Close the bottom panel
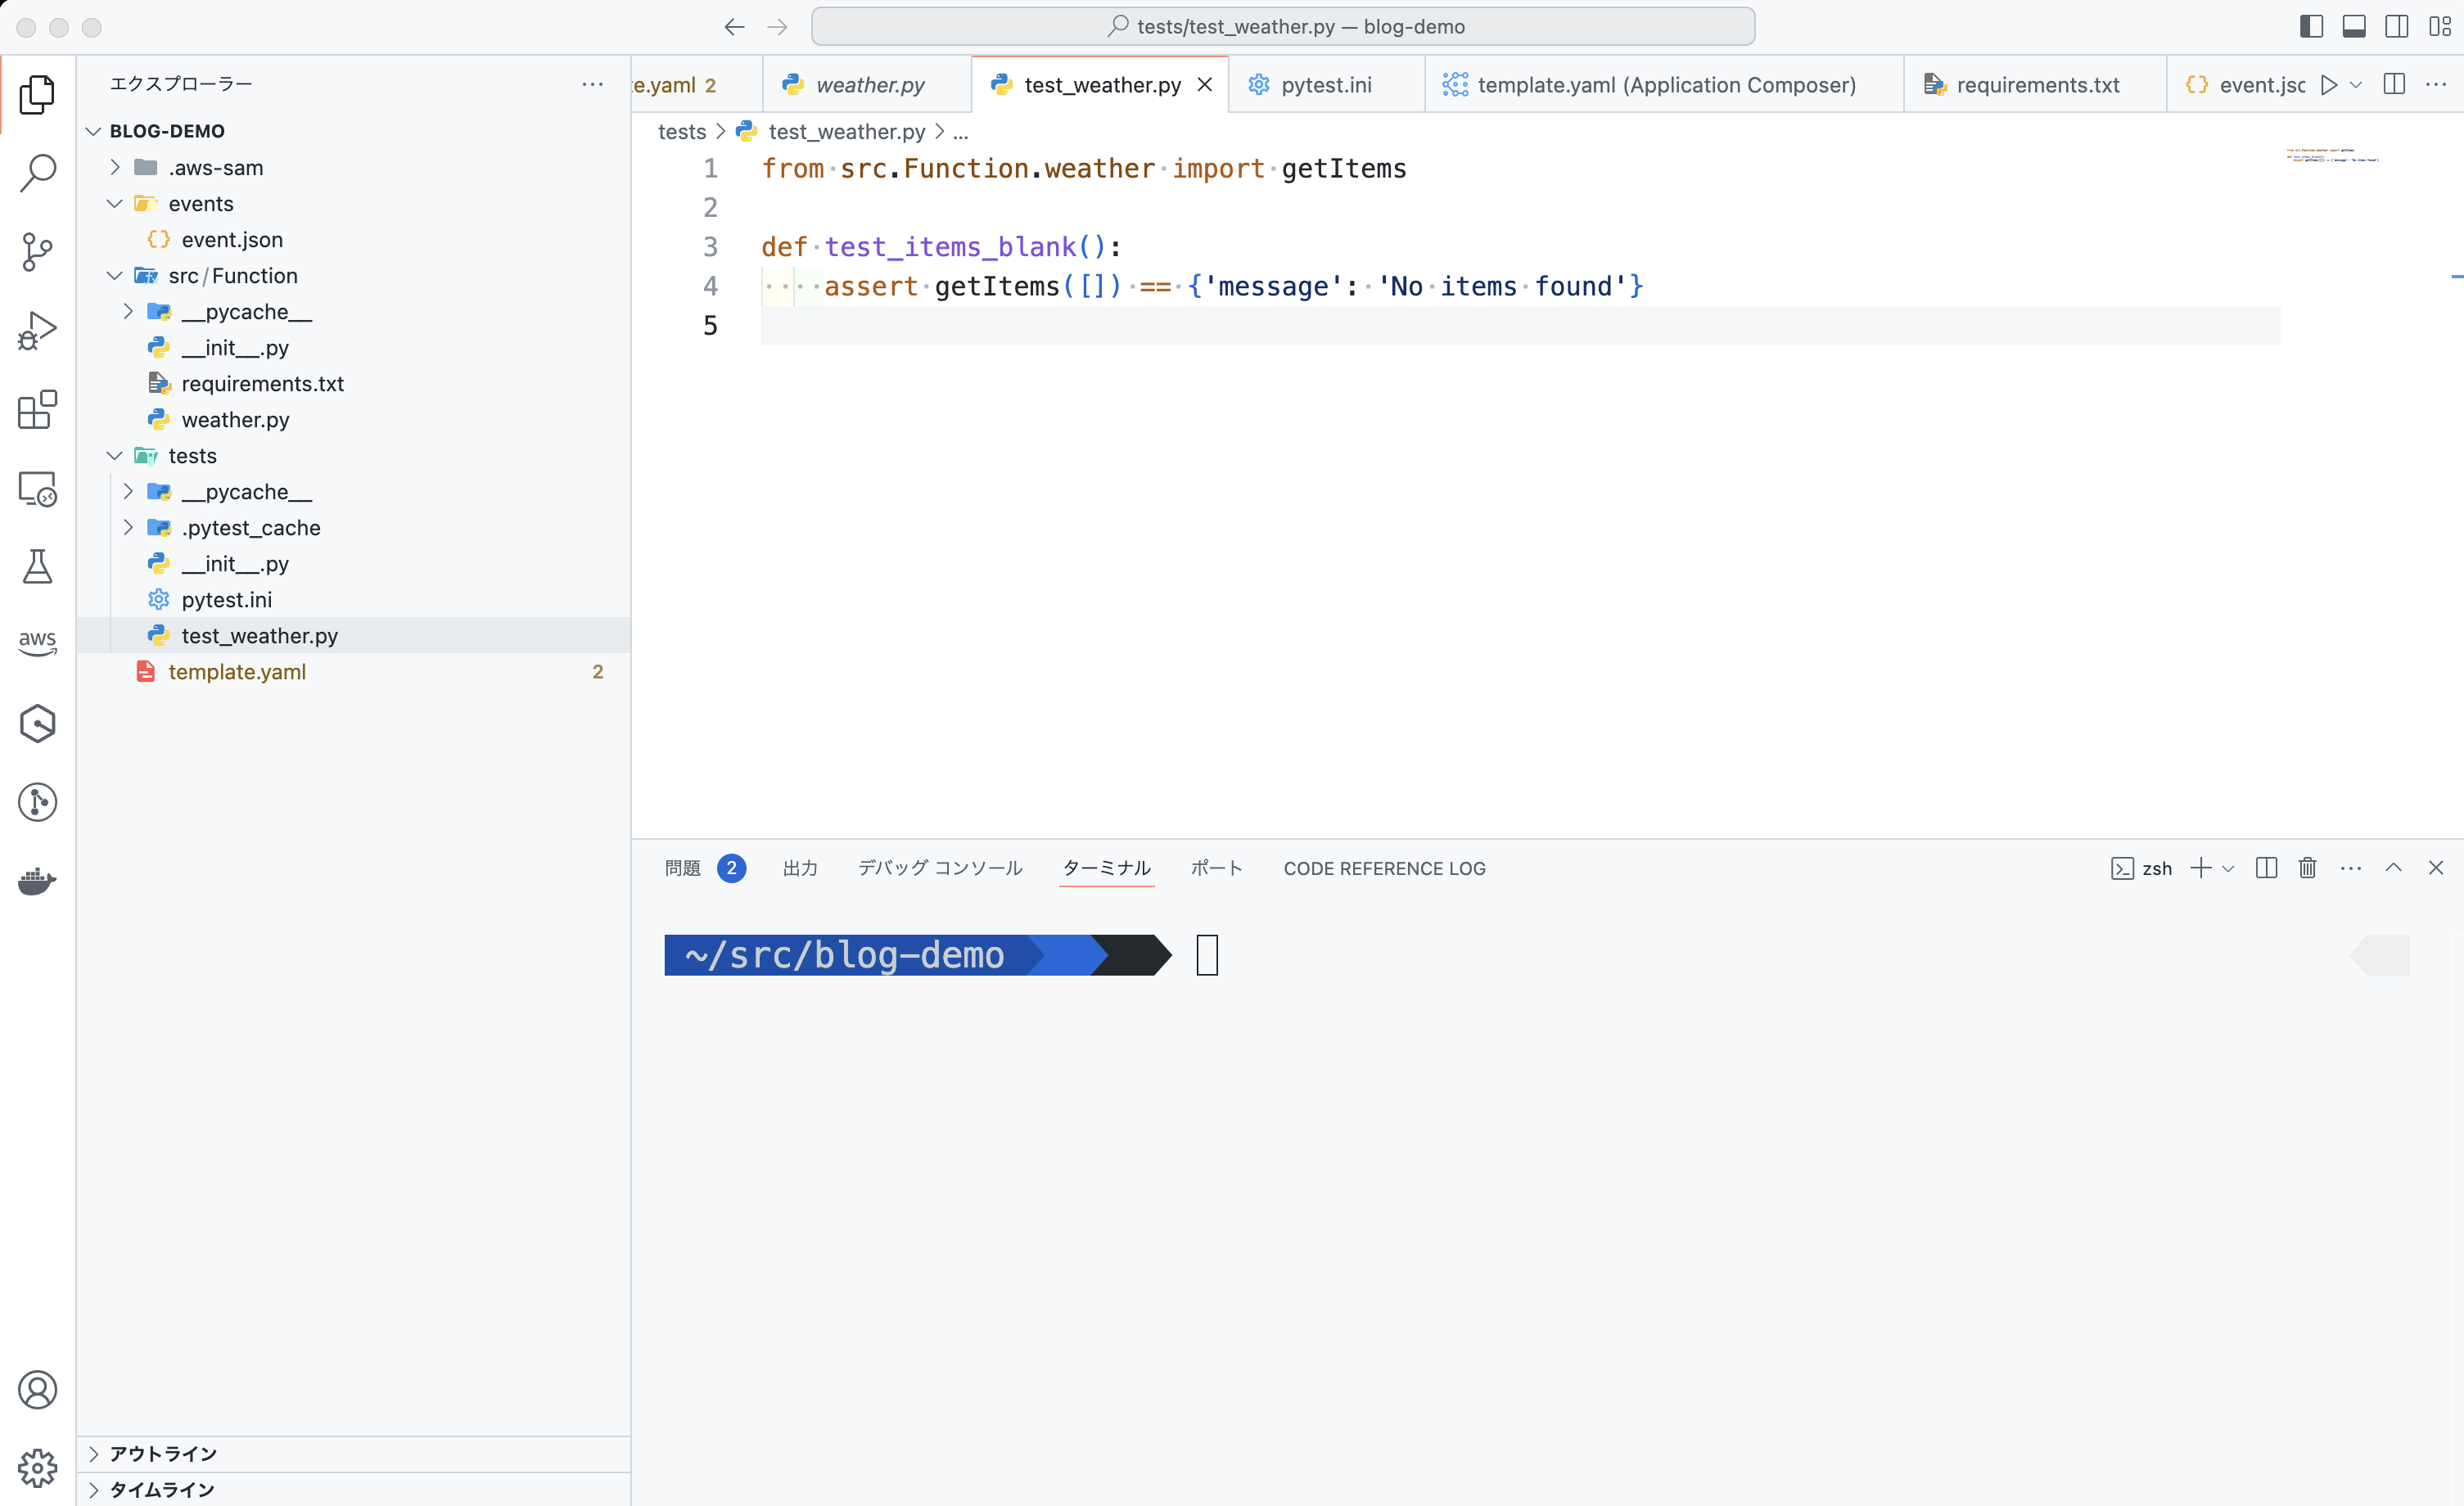Screen dimensions: 2464x1506 (2436, 868)
